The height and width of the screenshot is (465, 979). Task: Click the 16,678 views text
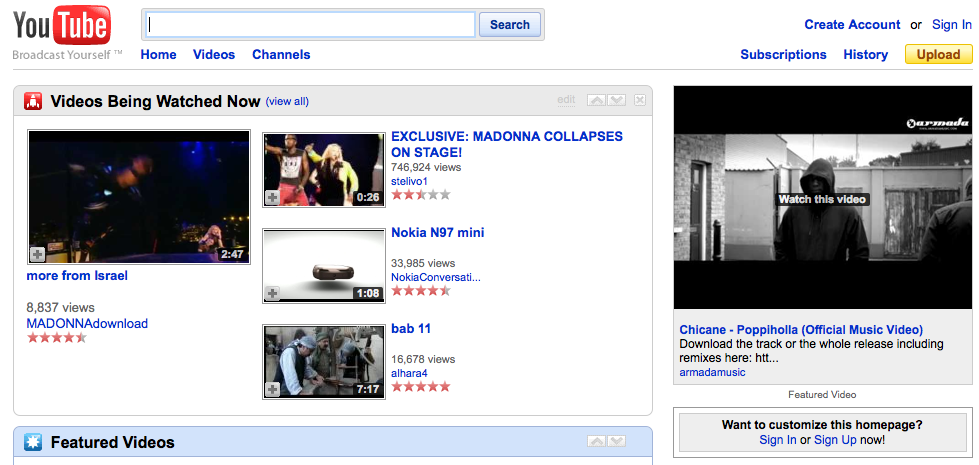coord(423,360)
